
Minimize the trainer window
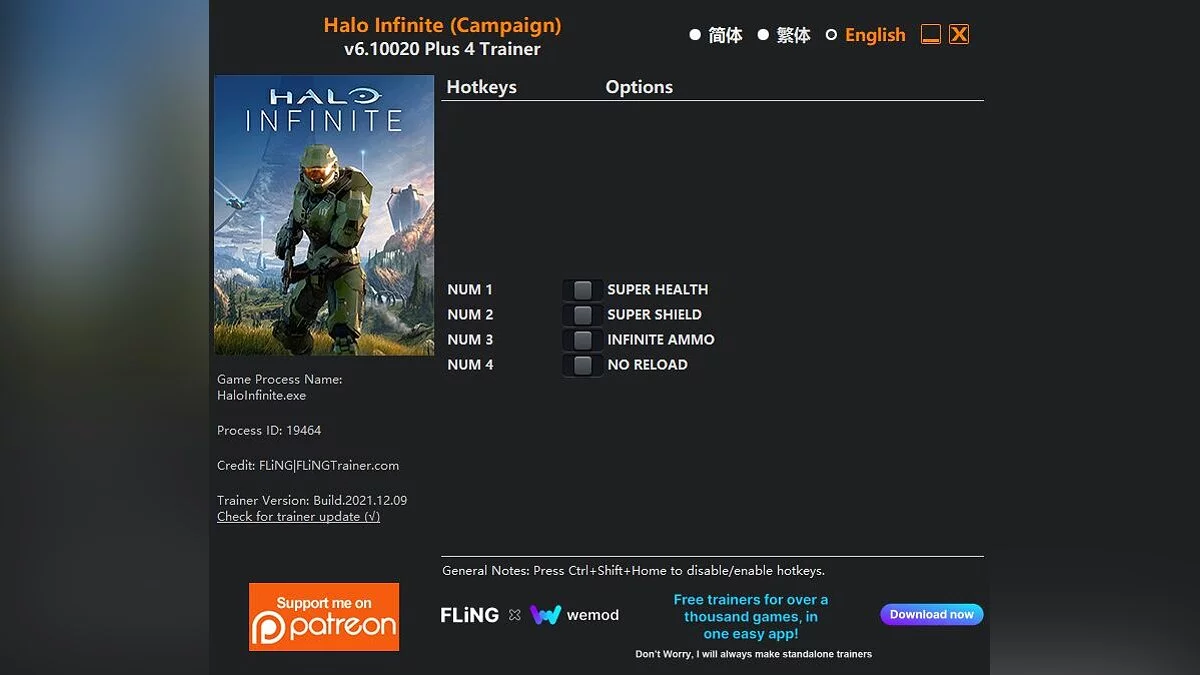click(931, 35)
